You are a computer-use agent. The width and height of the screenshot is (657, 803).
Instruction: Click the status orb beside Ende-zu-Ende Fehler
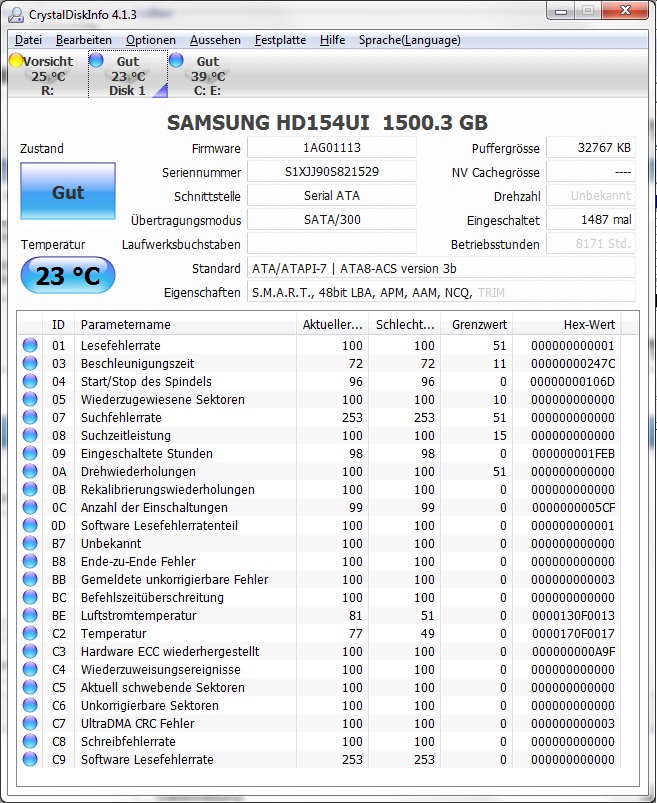tap(30, 561)
